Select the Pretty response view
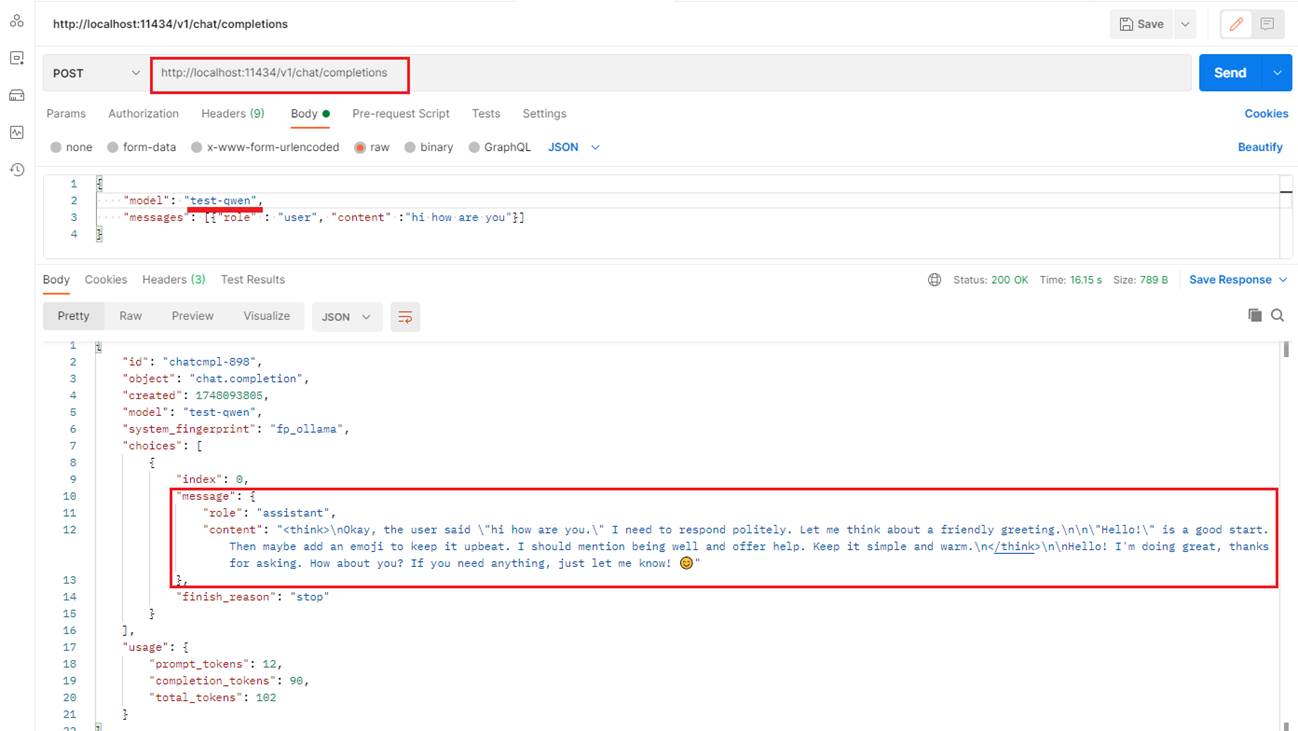 coord(73,316)
